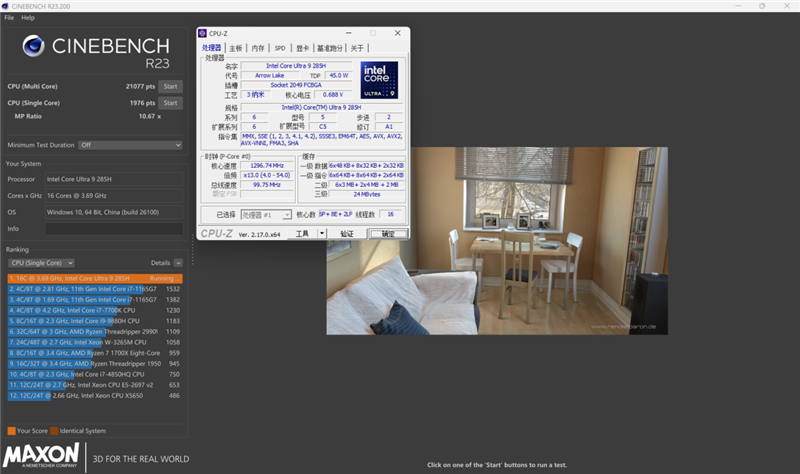Click the CPU-Z title bar app icon
The image size is (800, 474).
tap(203, 33)
